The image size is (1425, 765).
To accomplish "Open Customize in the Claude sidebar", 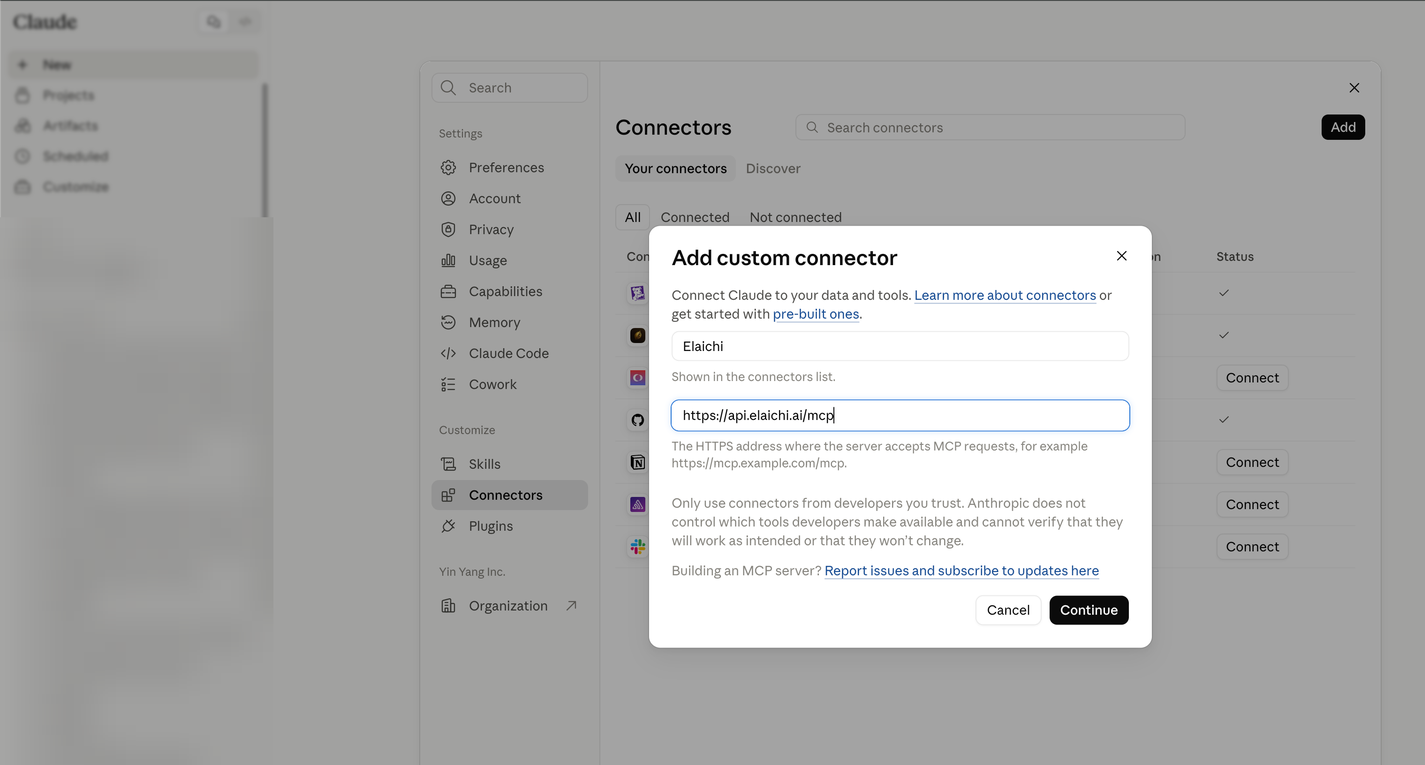I will pyautogui.click(x=75, y=187).
